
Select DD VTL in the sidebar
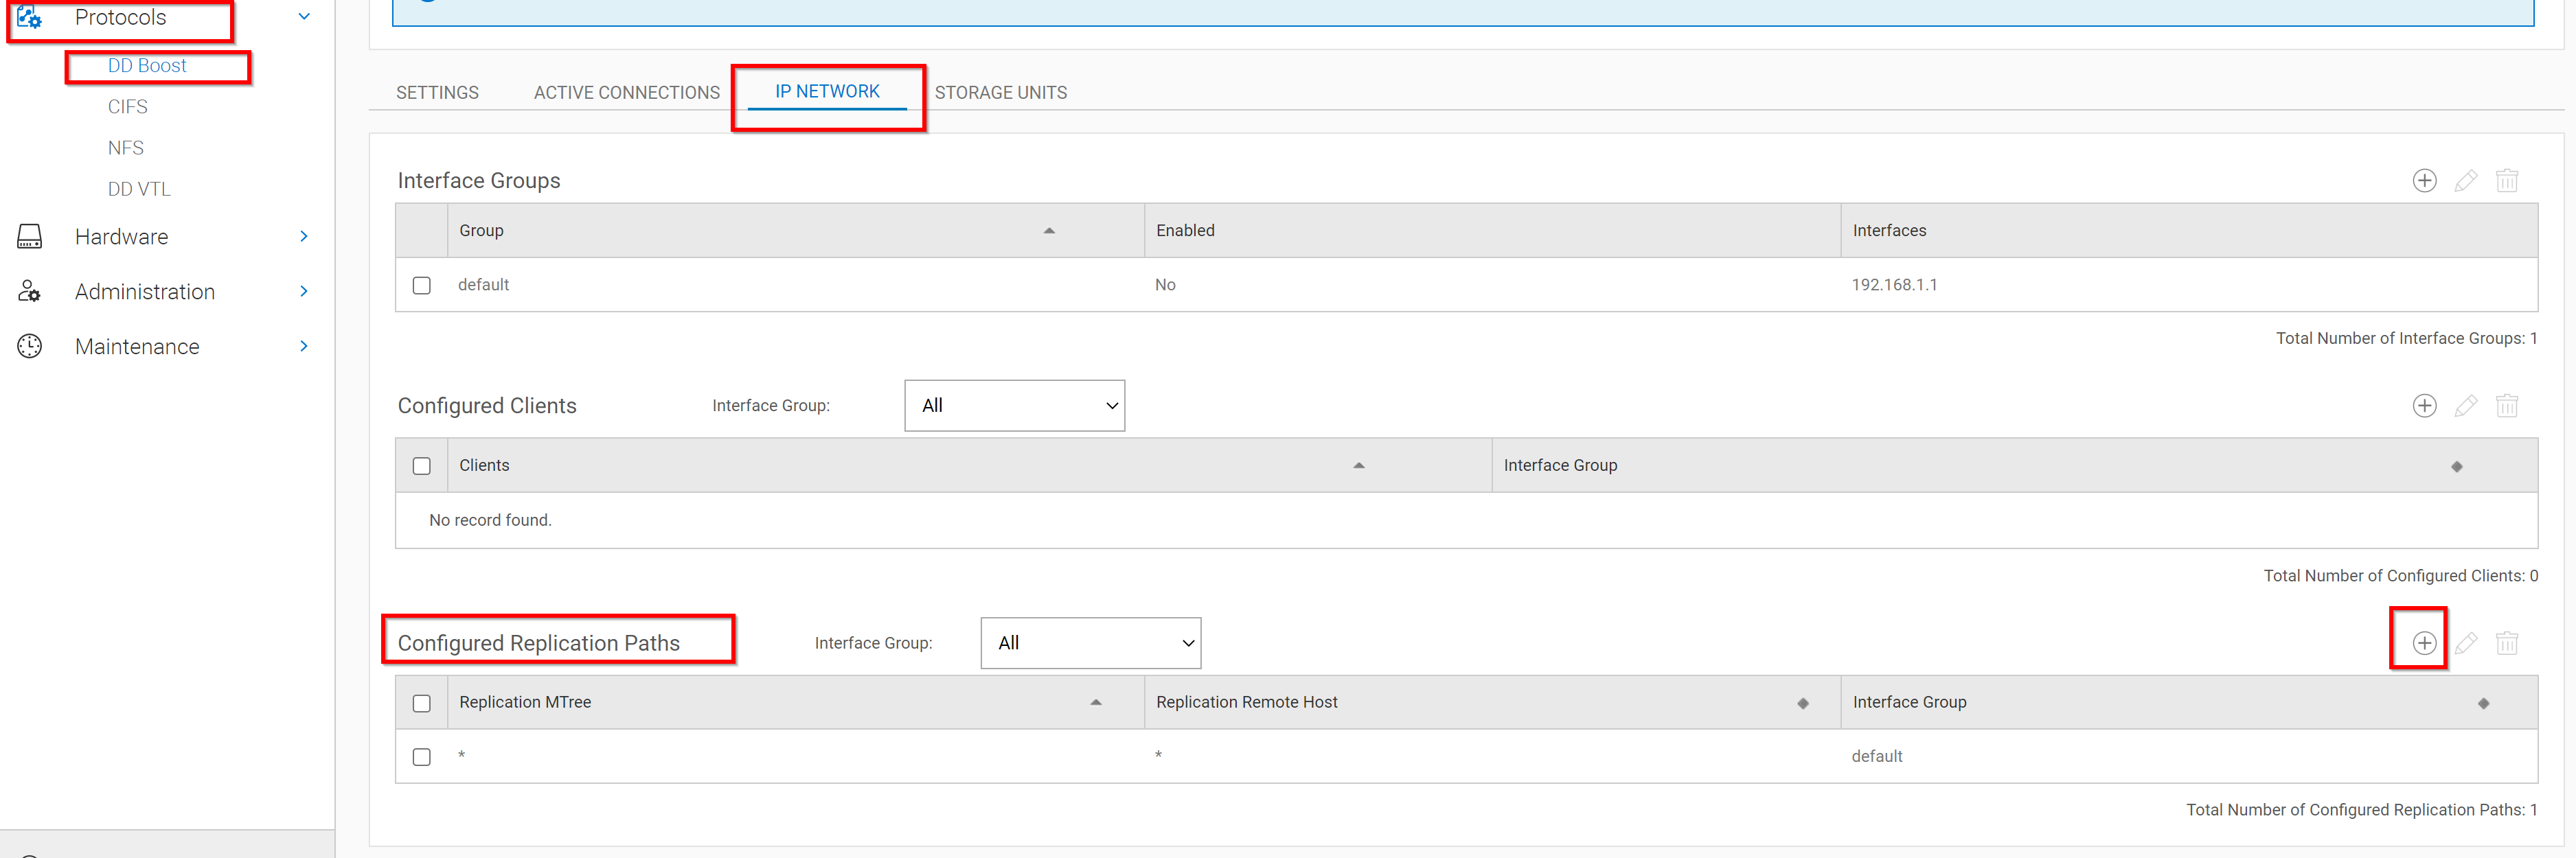(x=138, y=188)
